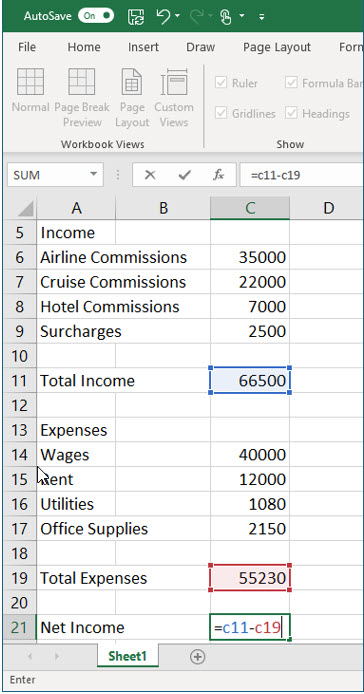Screen dimensions: 364x694
Task: Click cell containing 2500
Action: (x=250, y=332)
